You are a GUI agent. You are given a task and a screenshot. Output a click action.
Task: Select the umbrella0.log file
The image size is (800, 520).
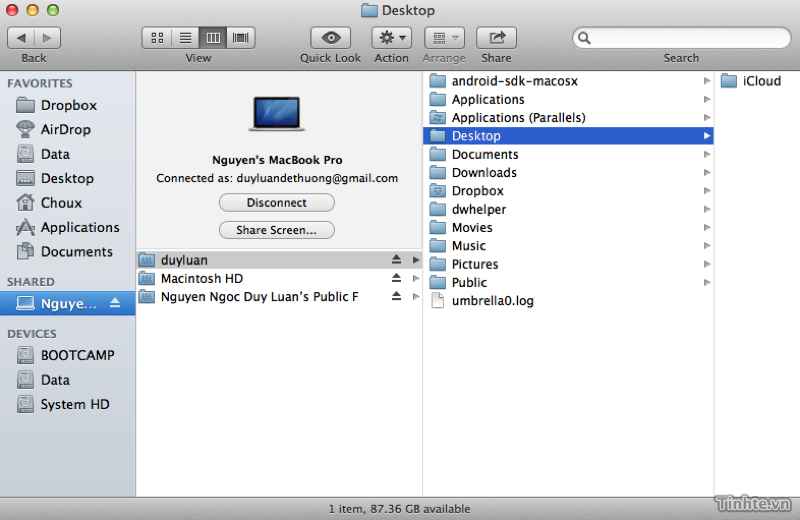point(568,301)
